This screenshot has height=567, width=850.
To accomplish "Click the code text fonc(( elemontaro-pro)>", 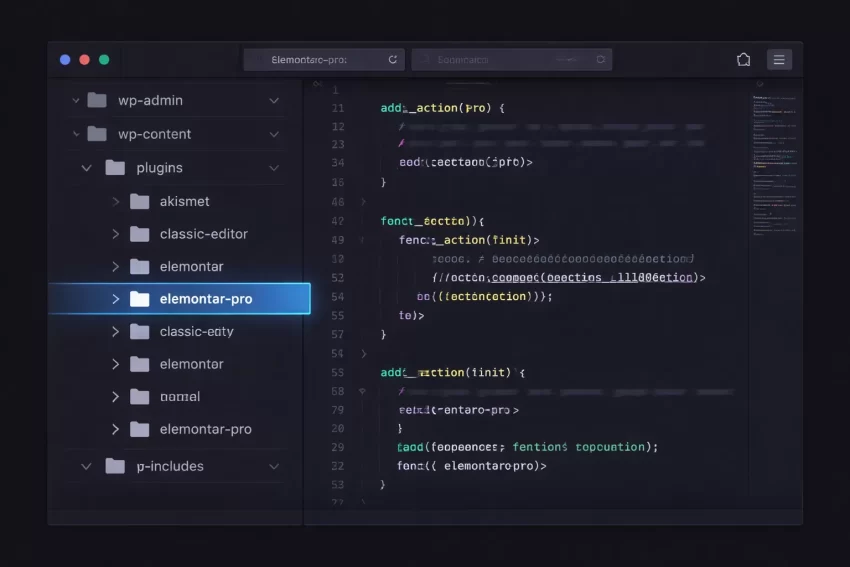I will click(x=472, y=466).
